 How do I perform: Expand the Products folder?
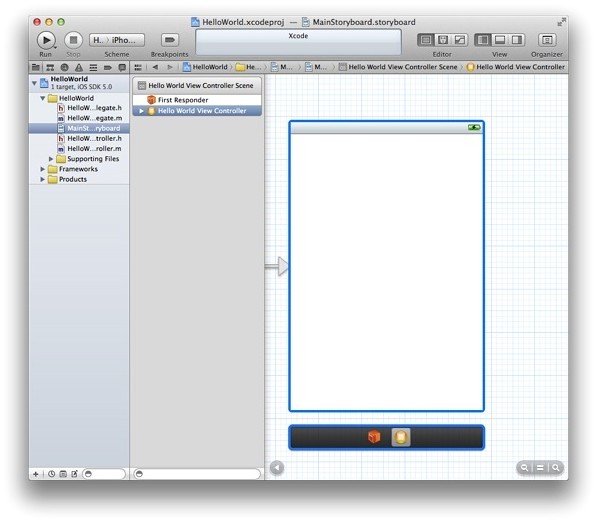[x=43, y=179]
